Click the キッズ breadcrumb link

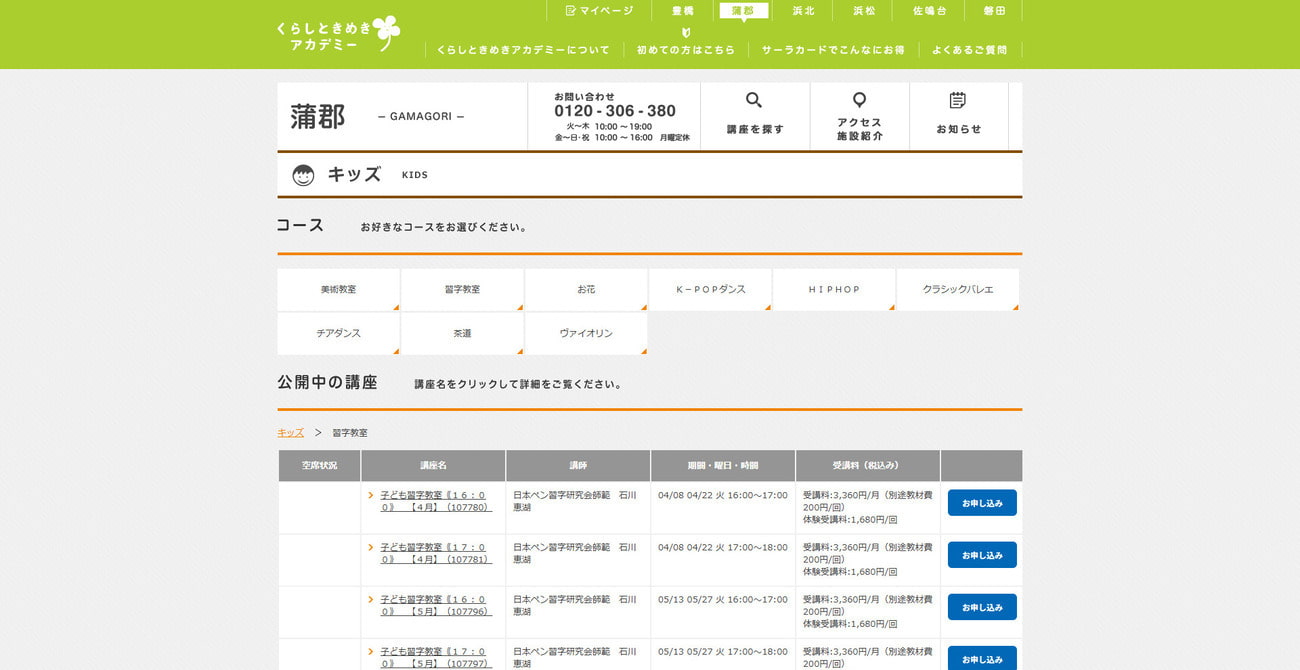(290, 433)
